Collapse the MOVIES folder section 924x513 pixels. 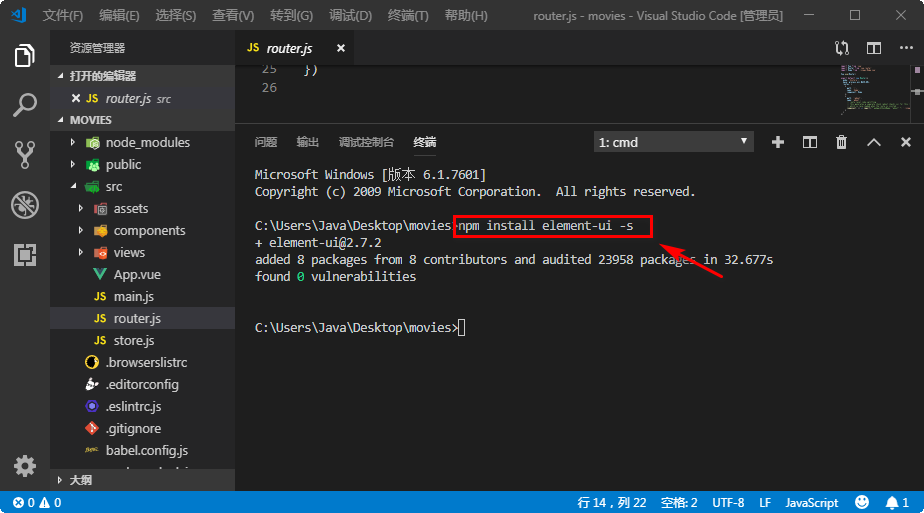click(60, 120)
